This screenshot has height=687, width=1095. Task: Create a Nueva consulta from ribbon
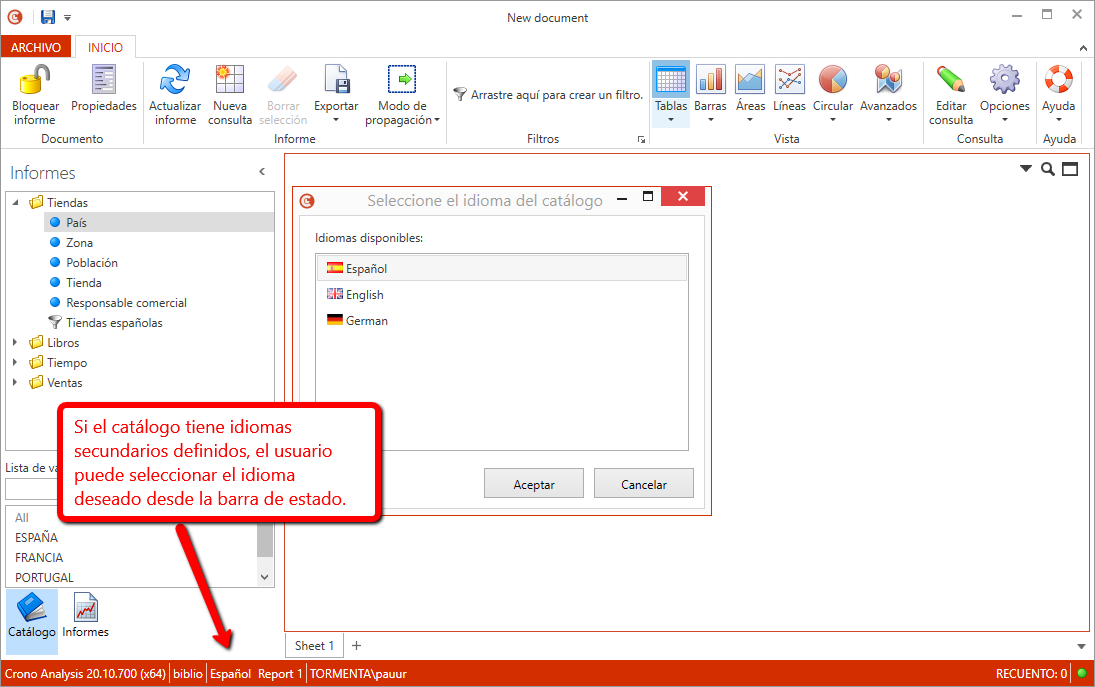(x=230, y=80)
